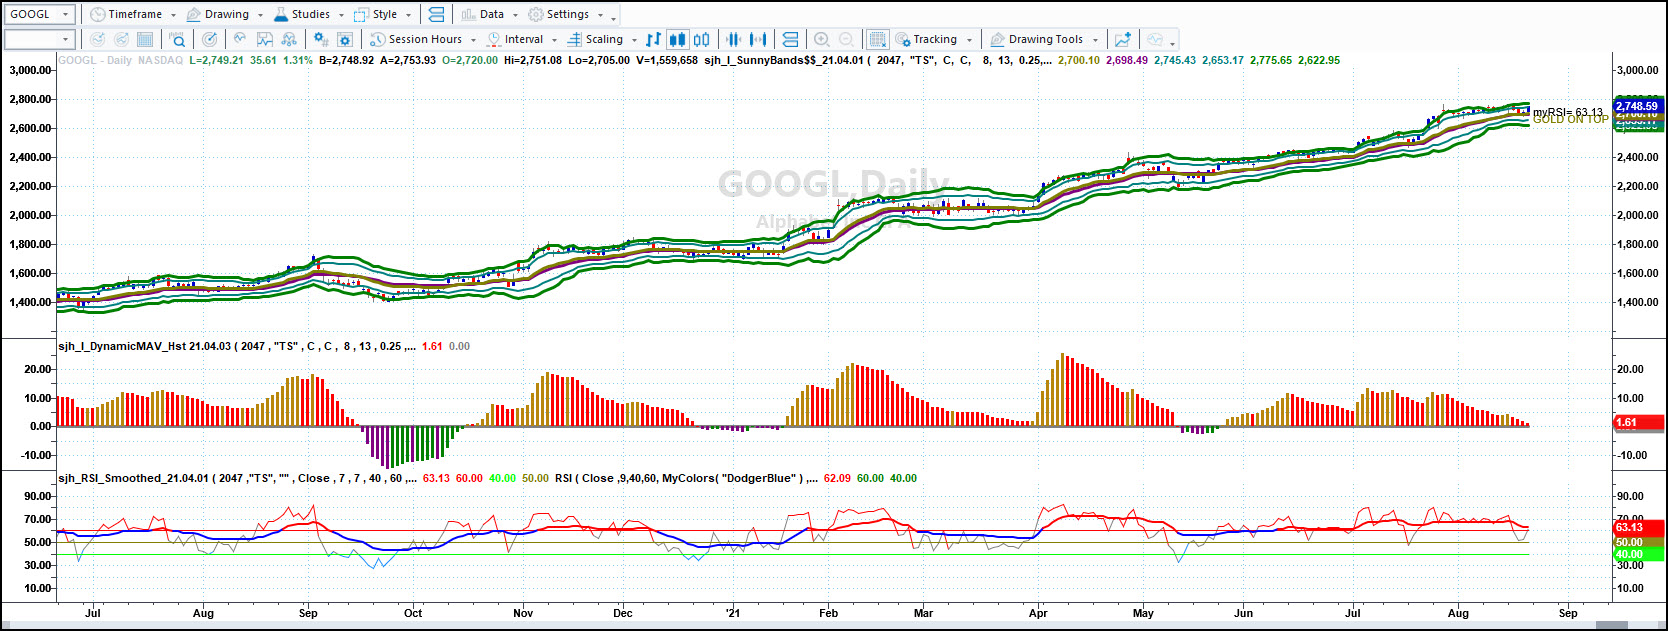Click the grayed wave icon at toolbar end
1668x631 pixels.
pos(1155,39)
